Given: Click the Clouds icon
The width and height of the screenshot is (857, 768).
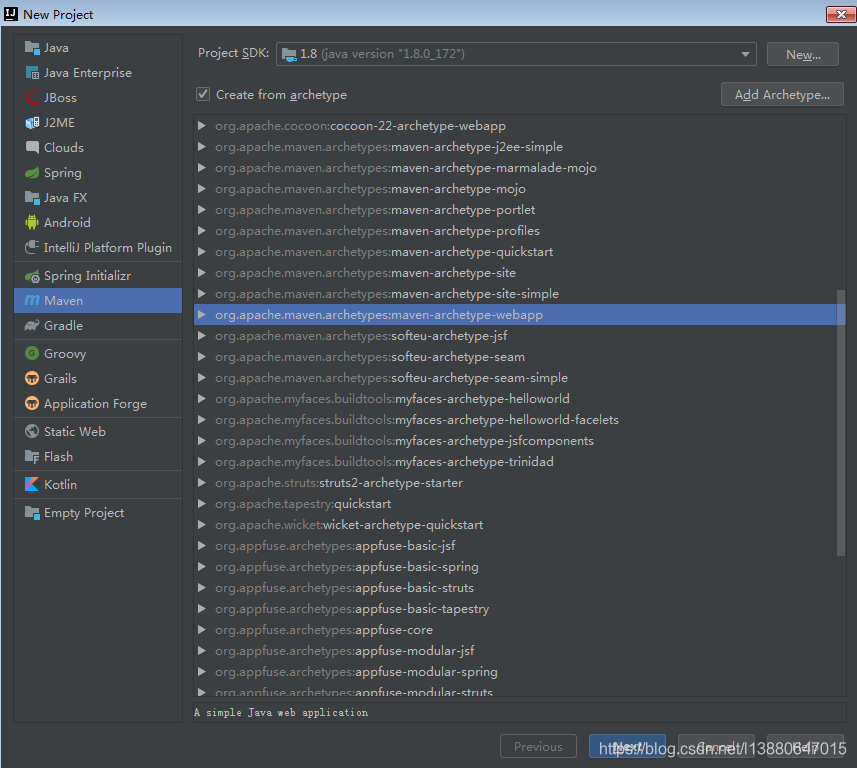Looking at the screenshot, I should tap(32, 148).
